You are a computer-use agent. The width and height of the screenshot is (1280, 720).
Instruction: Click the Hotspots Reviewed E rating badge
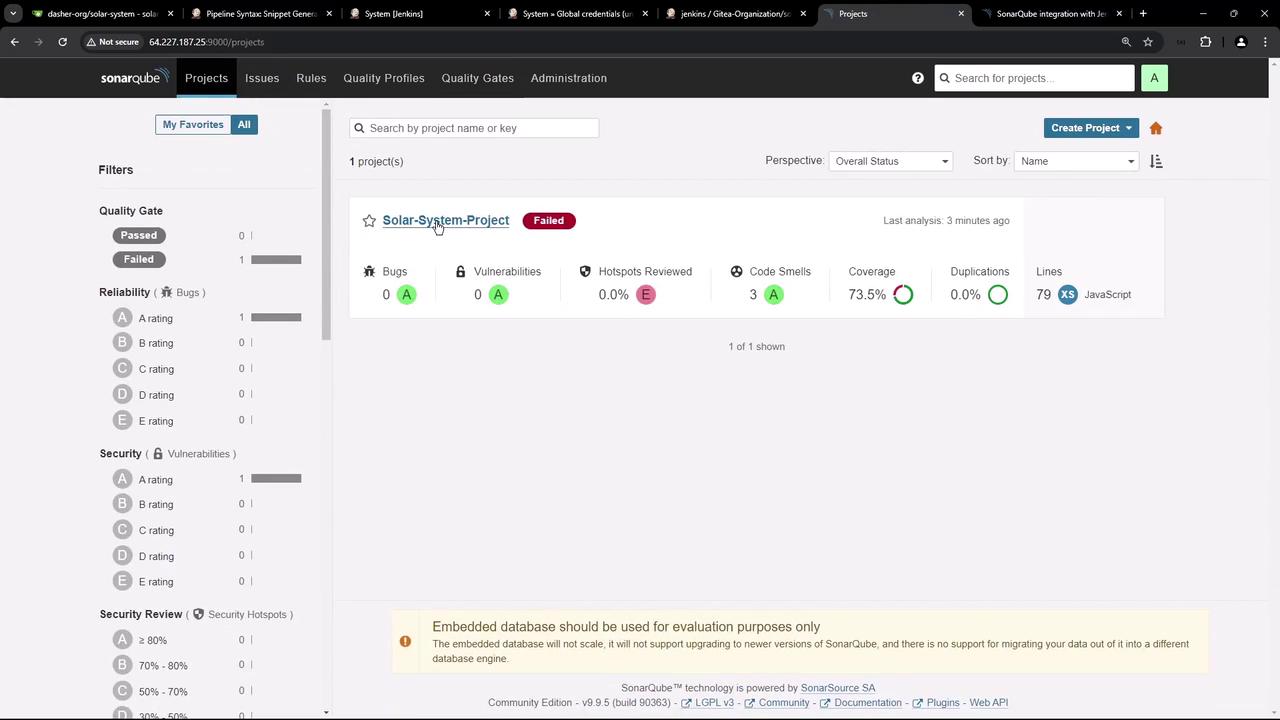click(646, 295)
